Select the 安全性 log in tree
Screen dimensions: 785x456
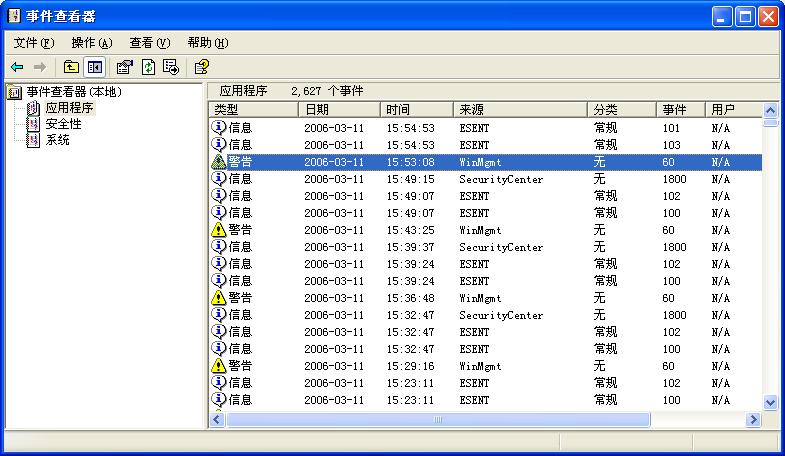pos(63,124)
